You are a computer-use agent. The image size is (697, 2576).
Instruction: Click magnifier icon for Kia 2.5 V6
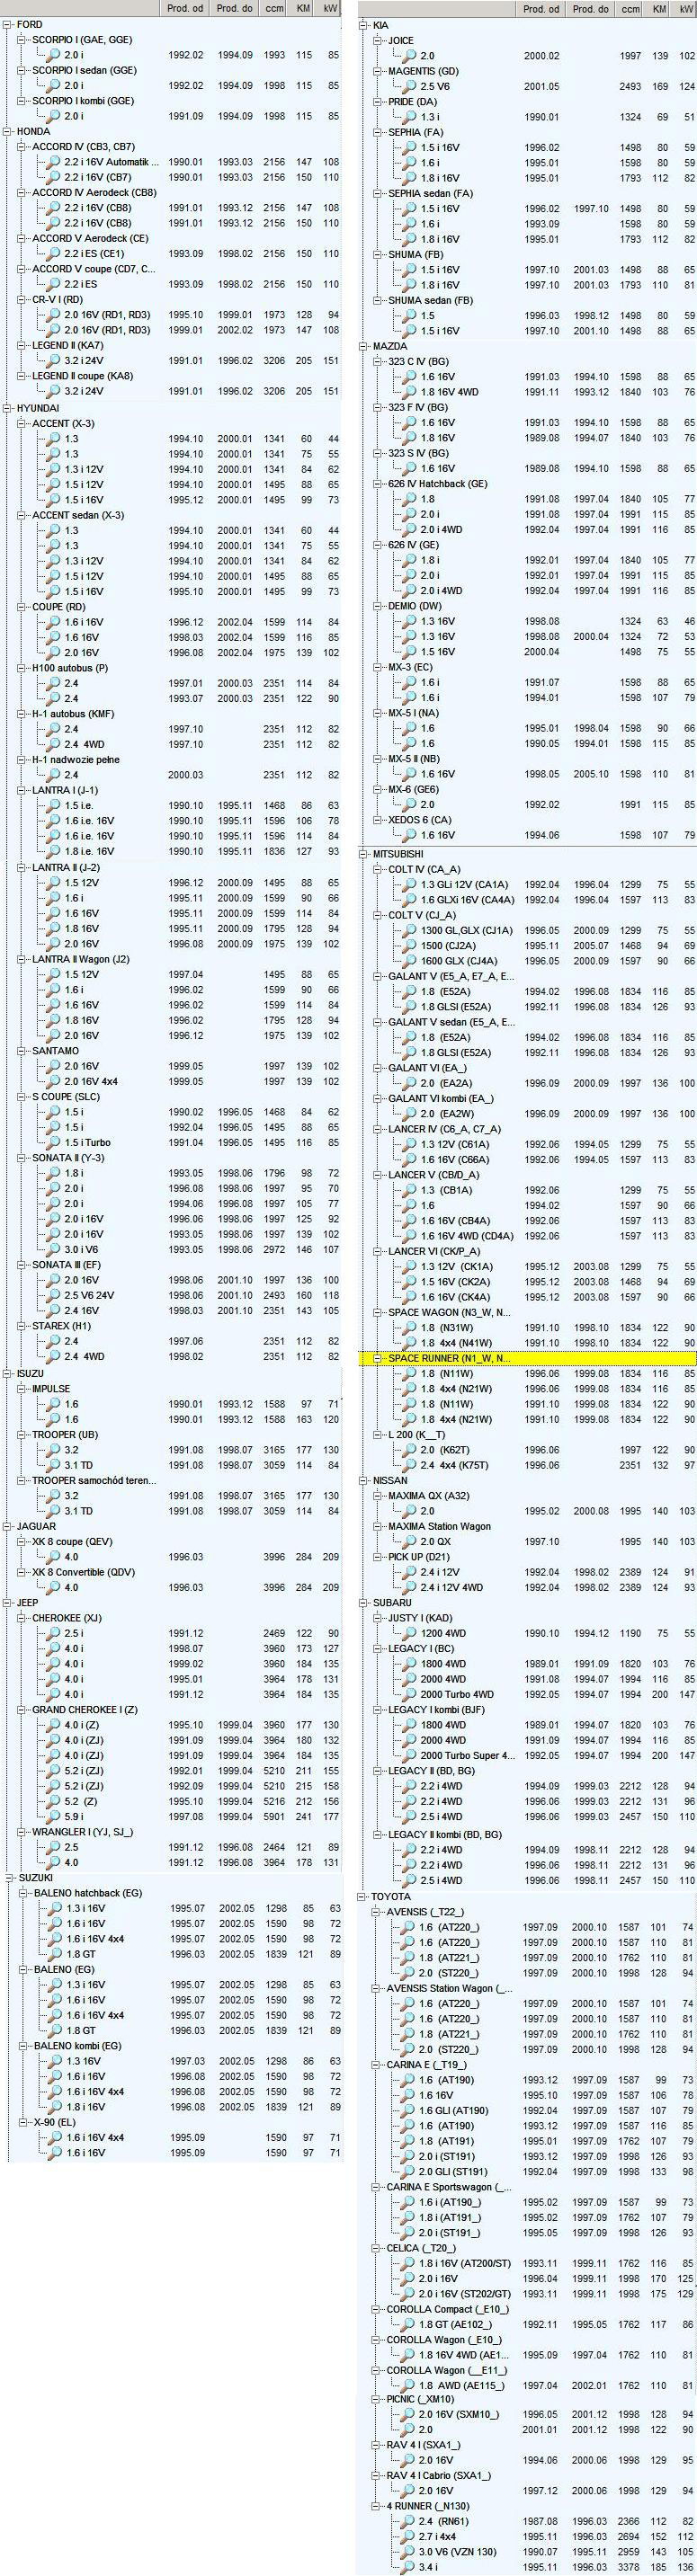tap(410, 87)
